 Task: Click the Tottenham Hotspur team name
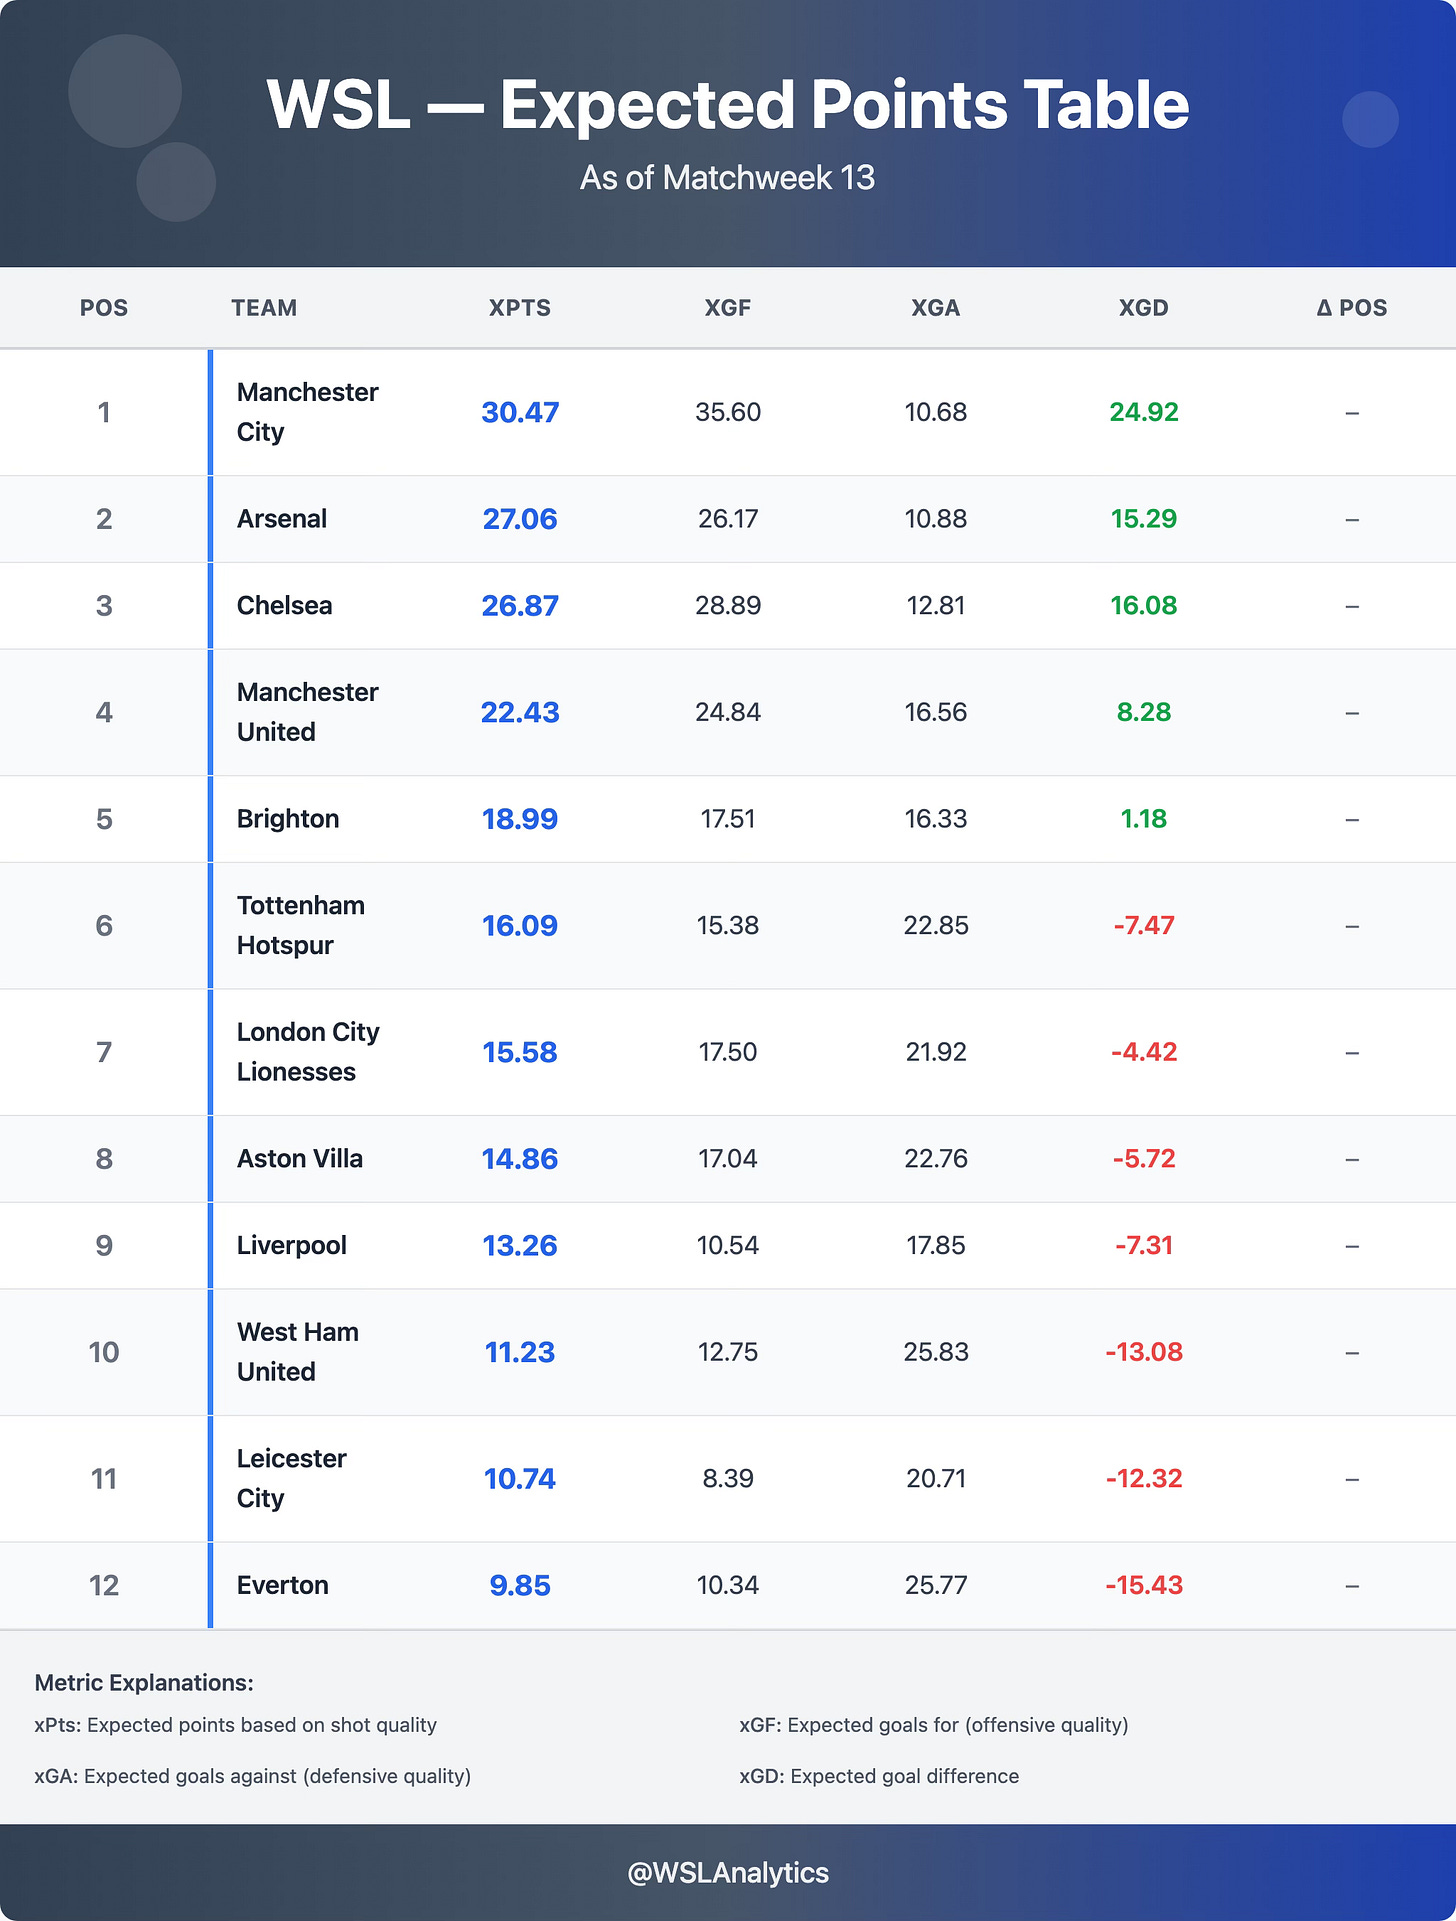click(300, 925)
